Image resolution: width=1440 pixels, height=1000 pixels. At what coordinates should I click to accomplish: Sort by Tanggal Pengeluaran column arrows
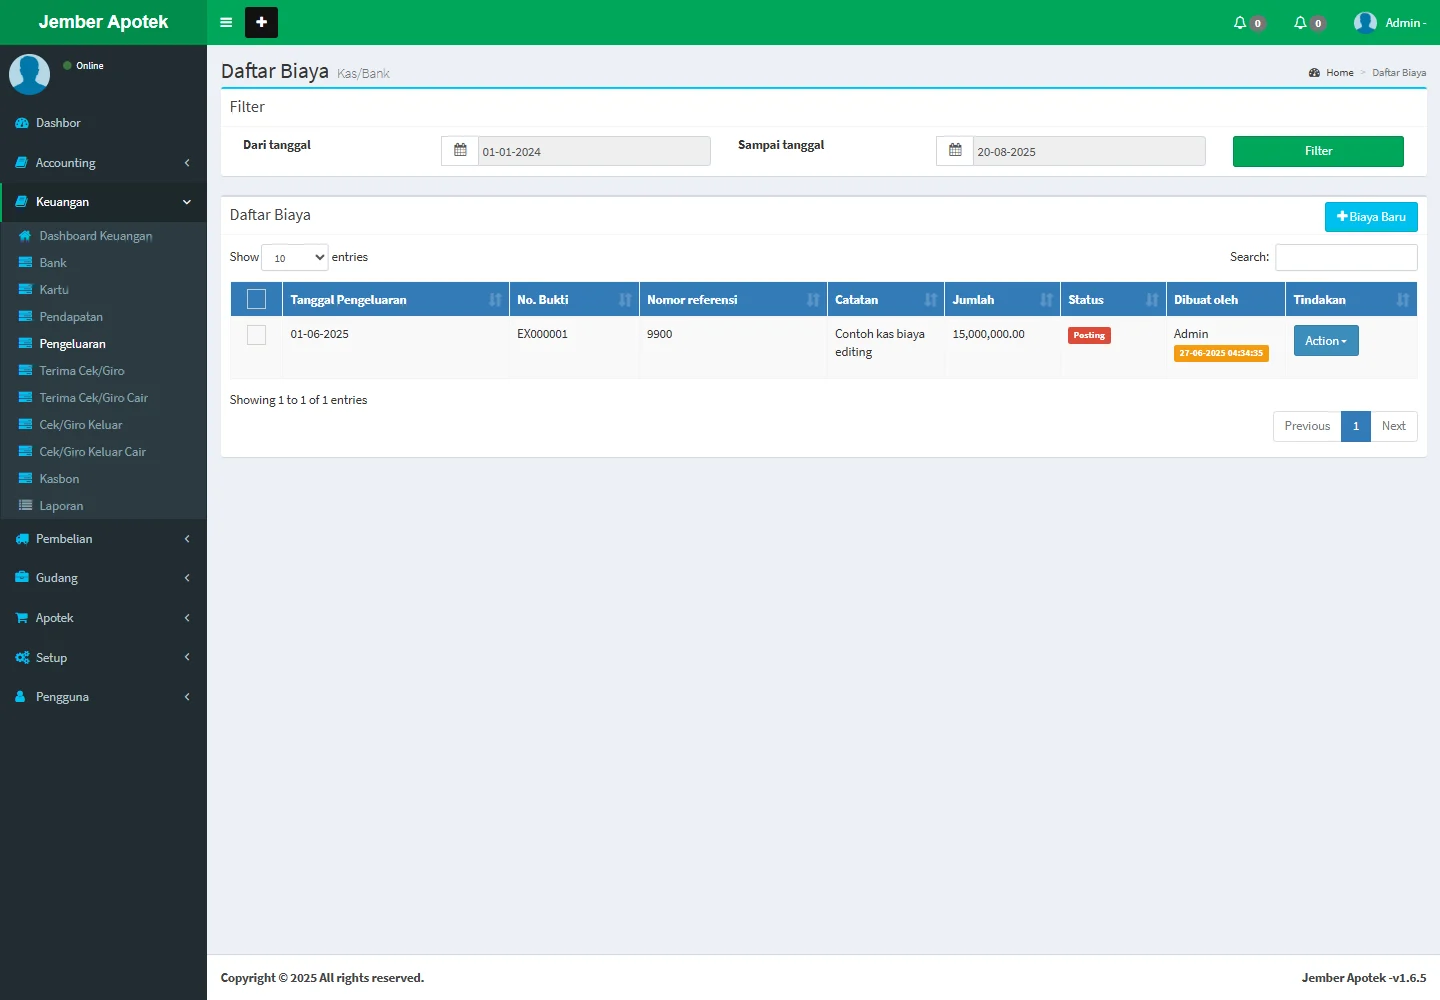pos(495,300)
